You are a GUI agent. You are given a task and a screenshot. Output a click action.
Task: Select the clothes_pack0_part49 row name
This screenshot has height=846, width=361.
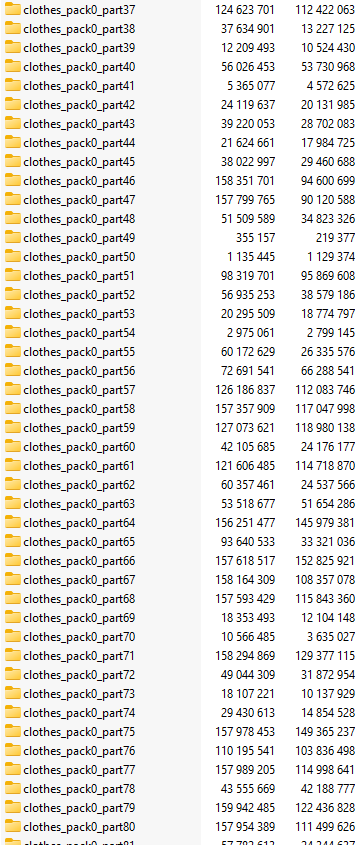coord(79,238)
